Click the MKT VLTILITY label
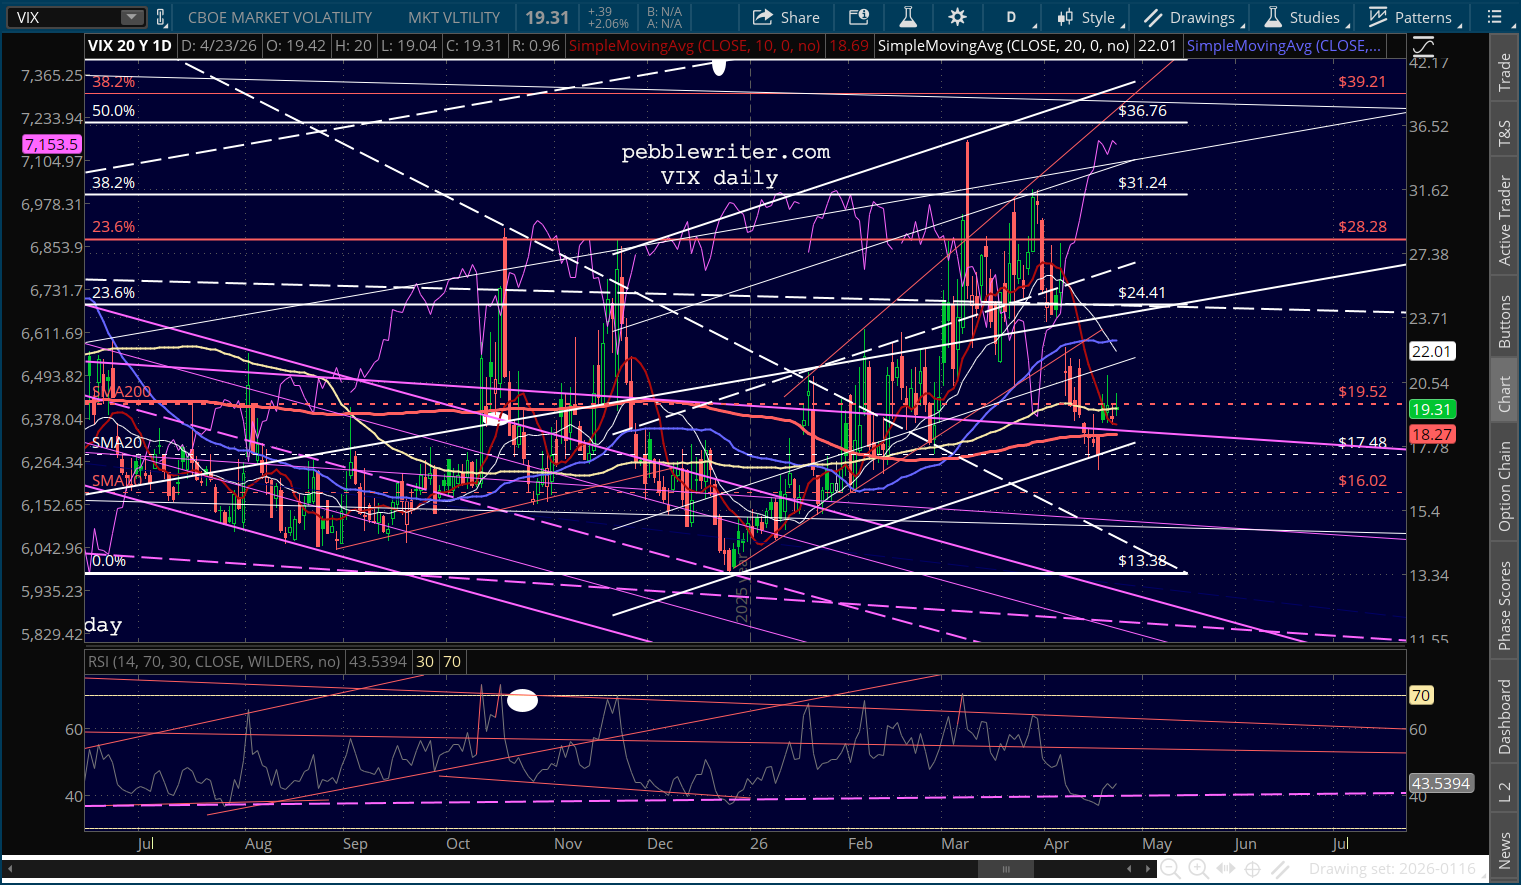Image resolution: width=1521 pixels, height=885 pixels. [454, 17]
